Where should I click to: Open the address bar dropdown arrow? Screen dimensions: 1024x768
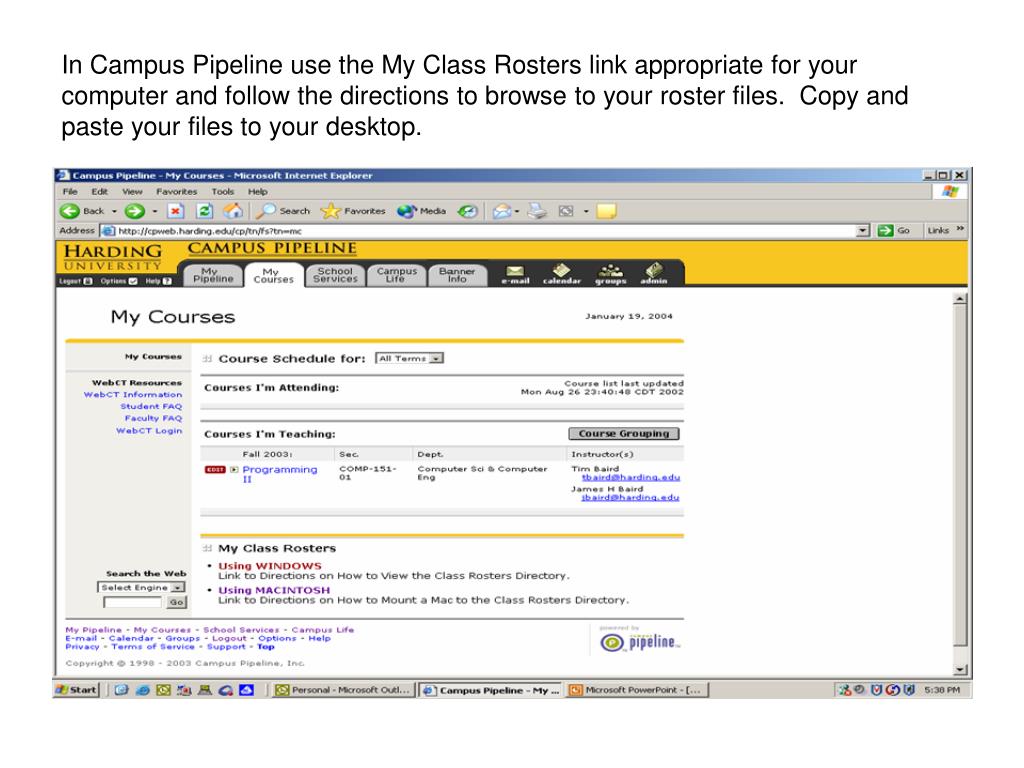click(x=863, y=230)
